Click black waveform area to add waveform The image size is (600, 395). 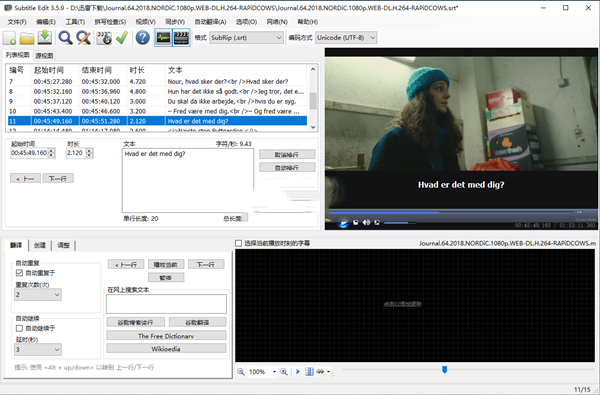415,305
